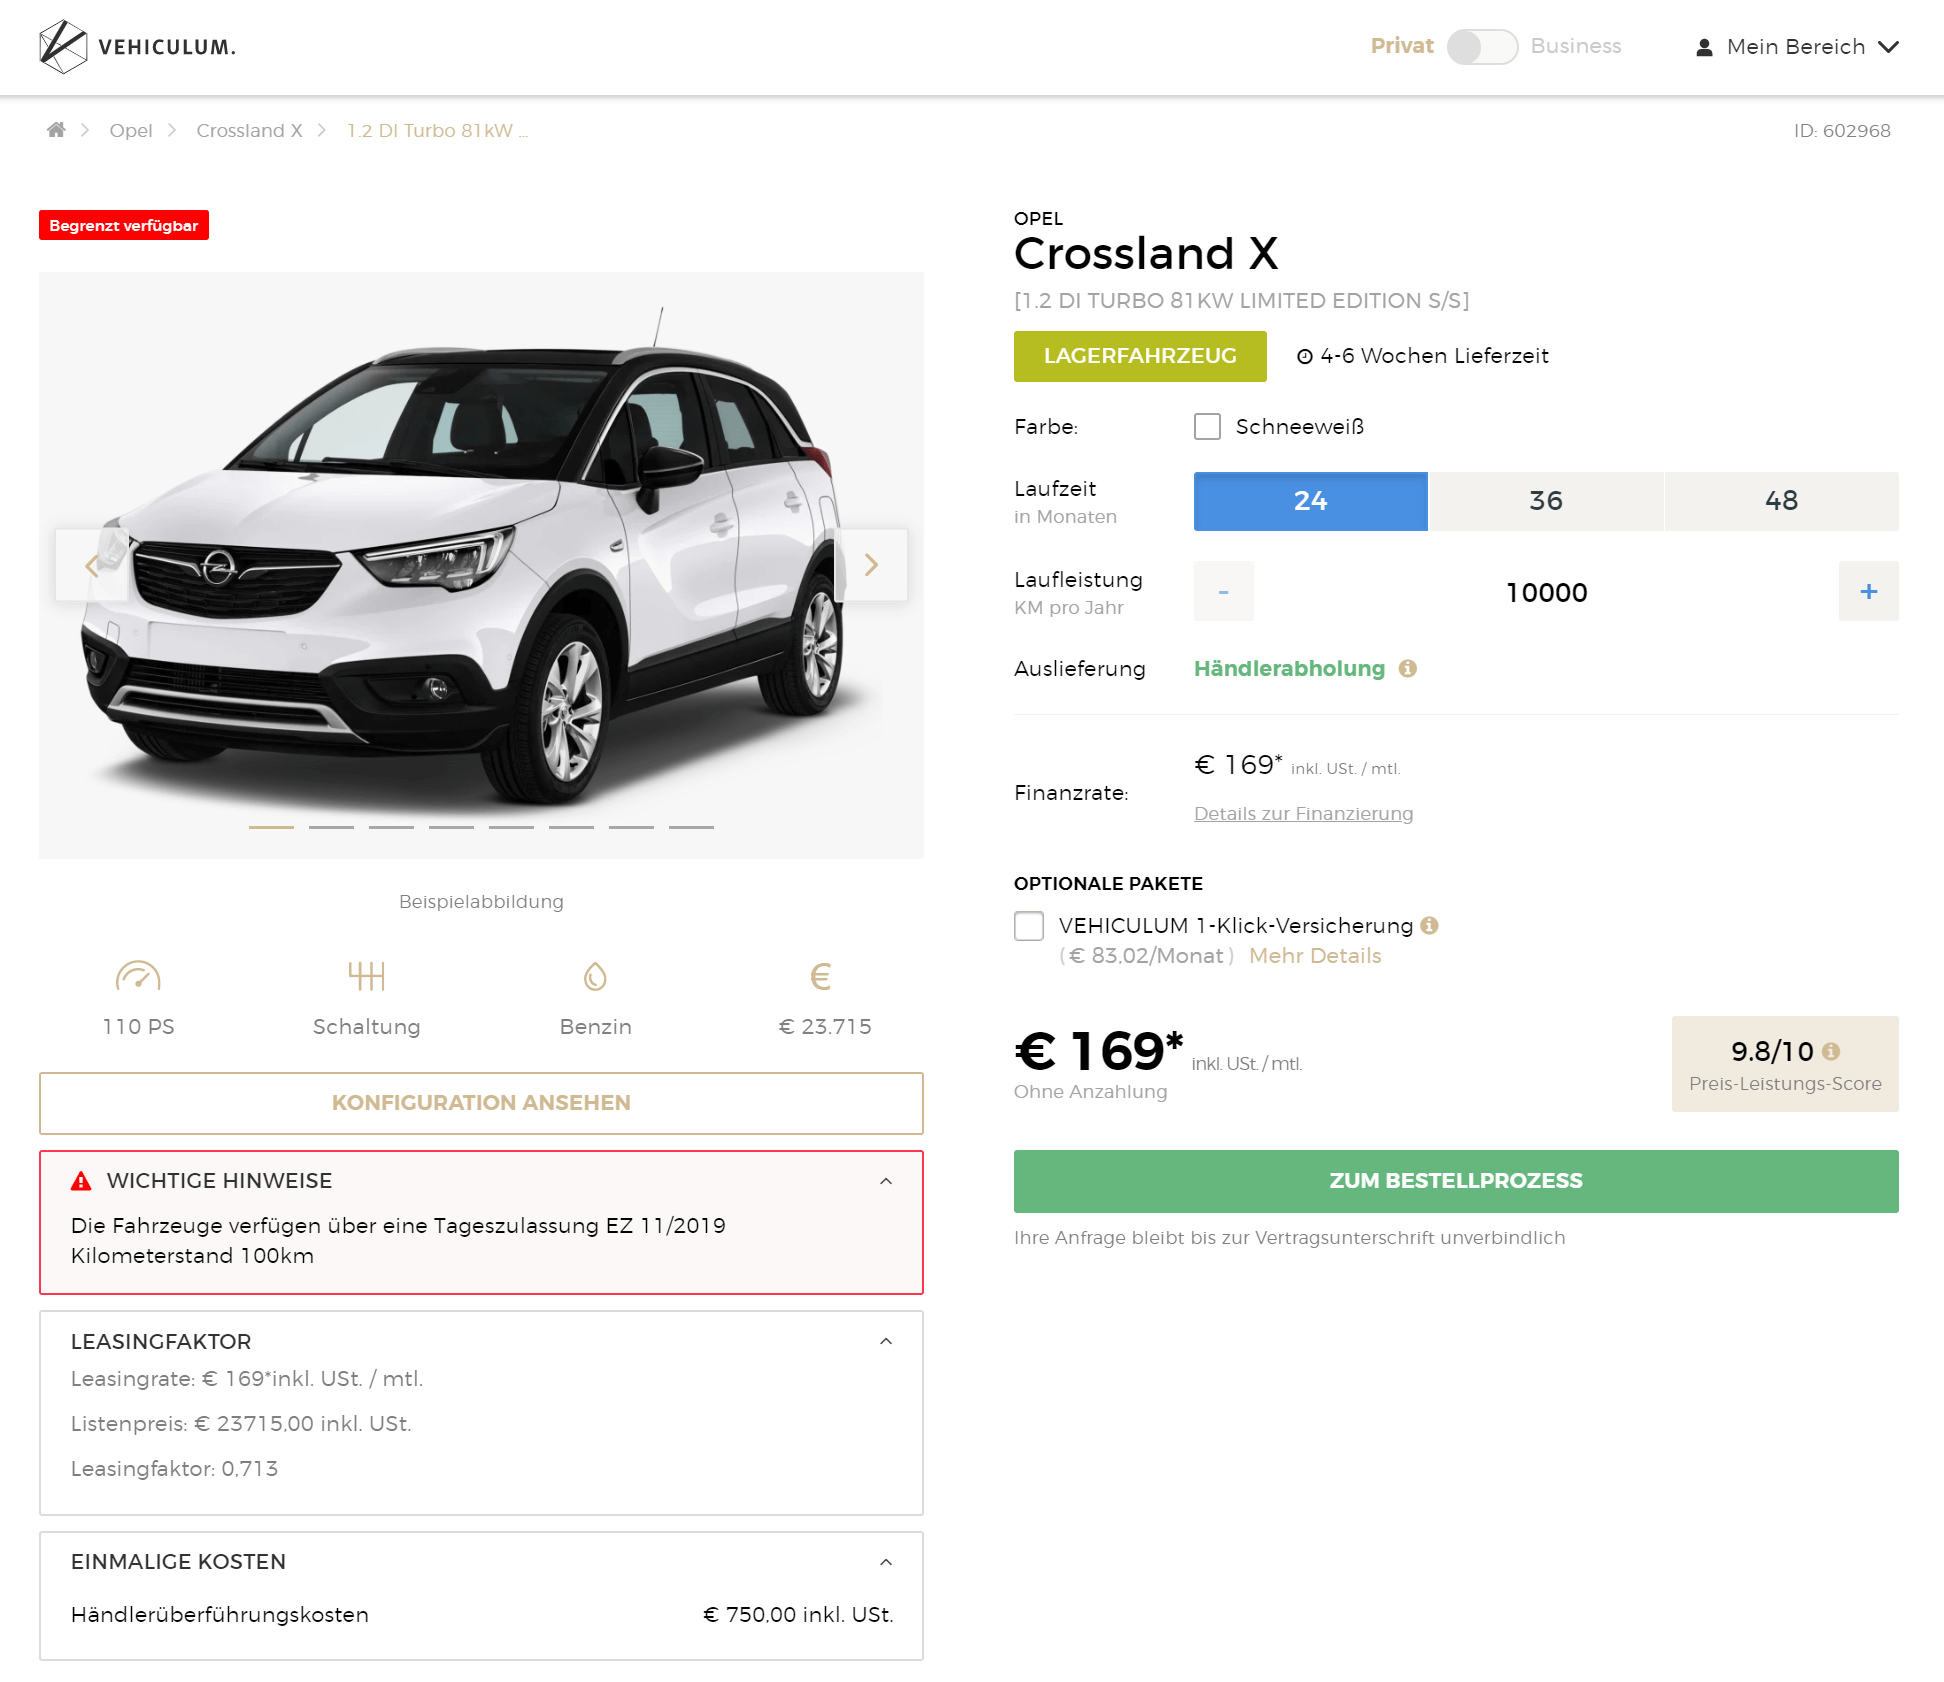Image resolution: width=1944 pixels, height=1682 pixels.
Task: Click the 1.2 DI Turbo breadcrumb
Action: [x=437, y=131]
